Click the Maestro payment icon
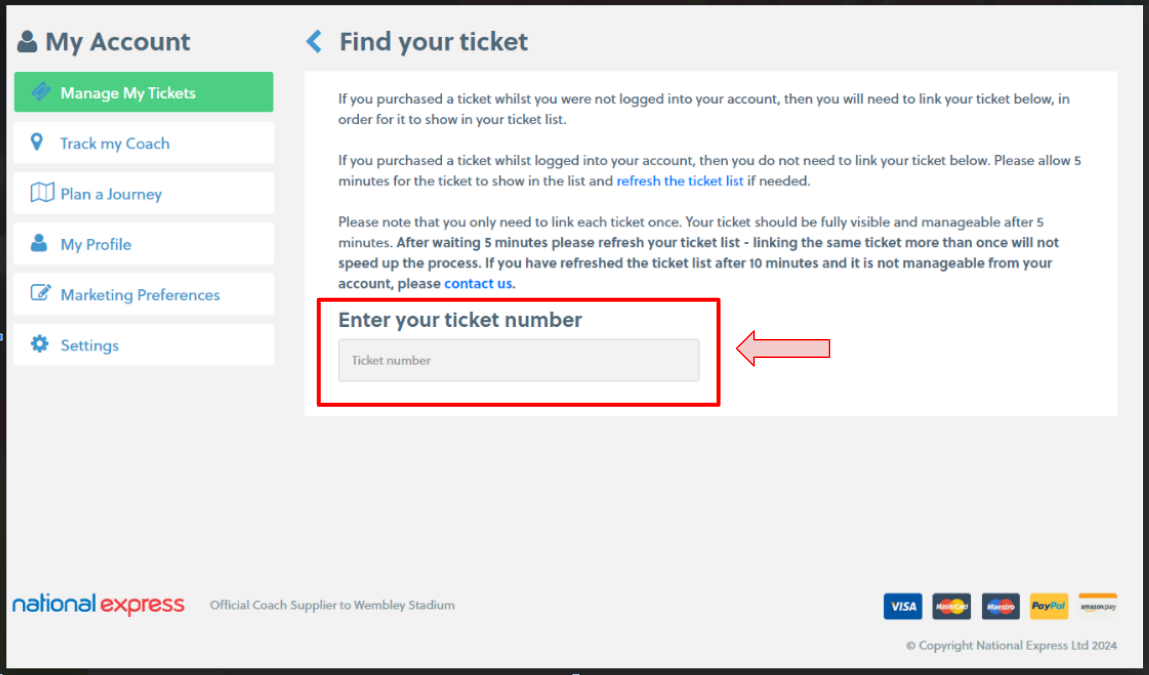The width and height of the screenshot is (1149, 675). click(x=1000, y=606)
